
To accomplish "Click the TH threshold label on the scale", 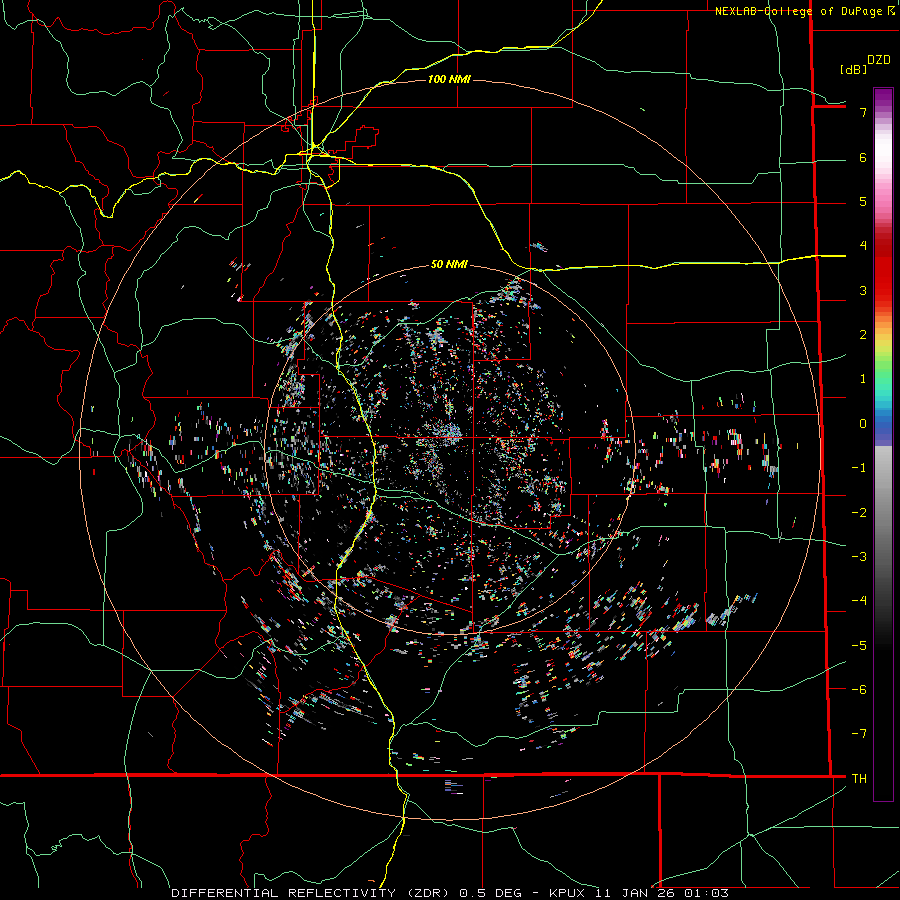I will point(859,779).
